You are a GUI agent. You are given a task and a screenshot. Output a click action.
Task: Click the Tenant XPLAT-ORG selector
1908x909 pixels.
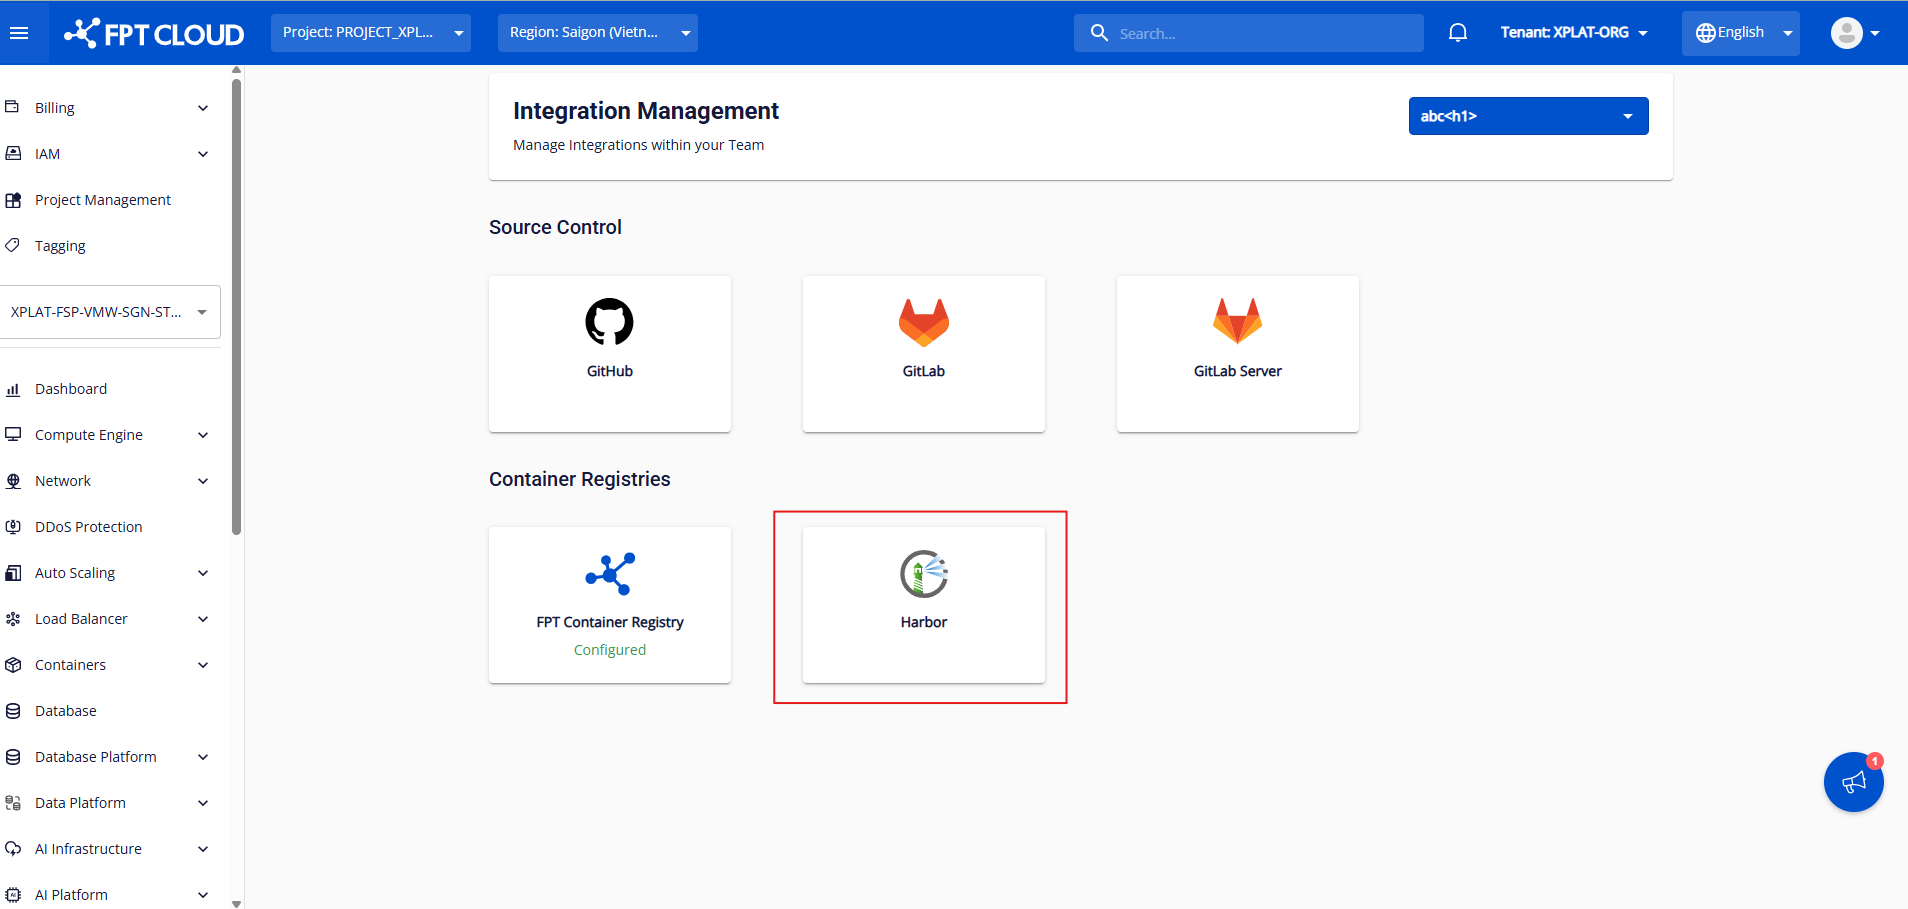pyautogui.click(x=1573, y=33)
